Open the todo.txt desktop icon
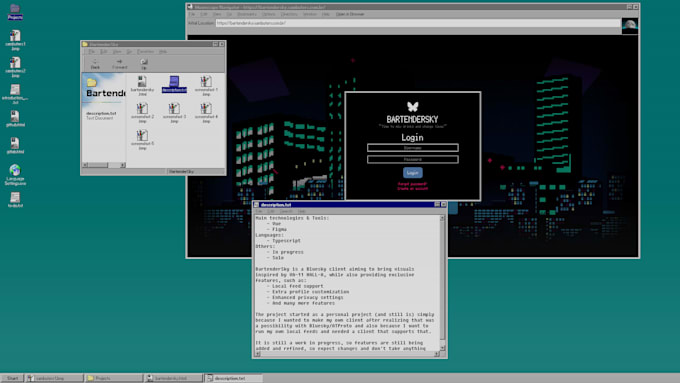Viewport: 680px width, 383px height. (x=15, y=200)
